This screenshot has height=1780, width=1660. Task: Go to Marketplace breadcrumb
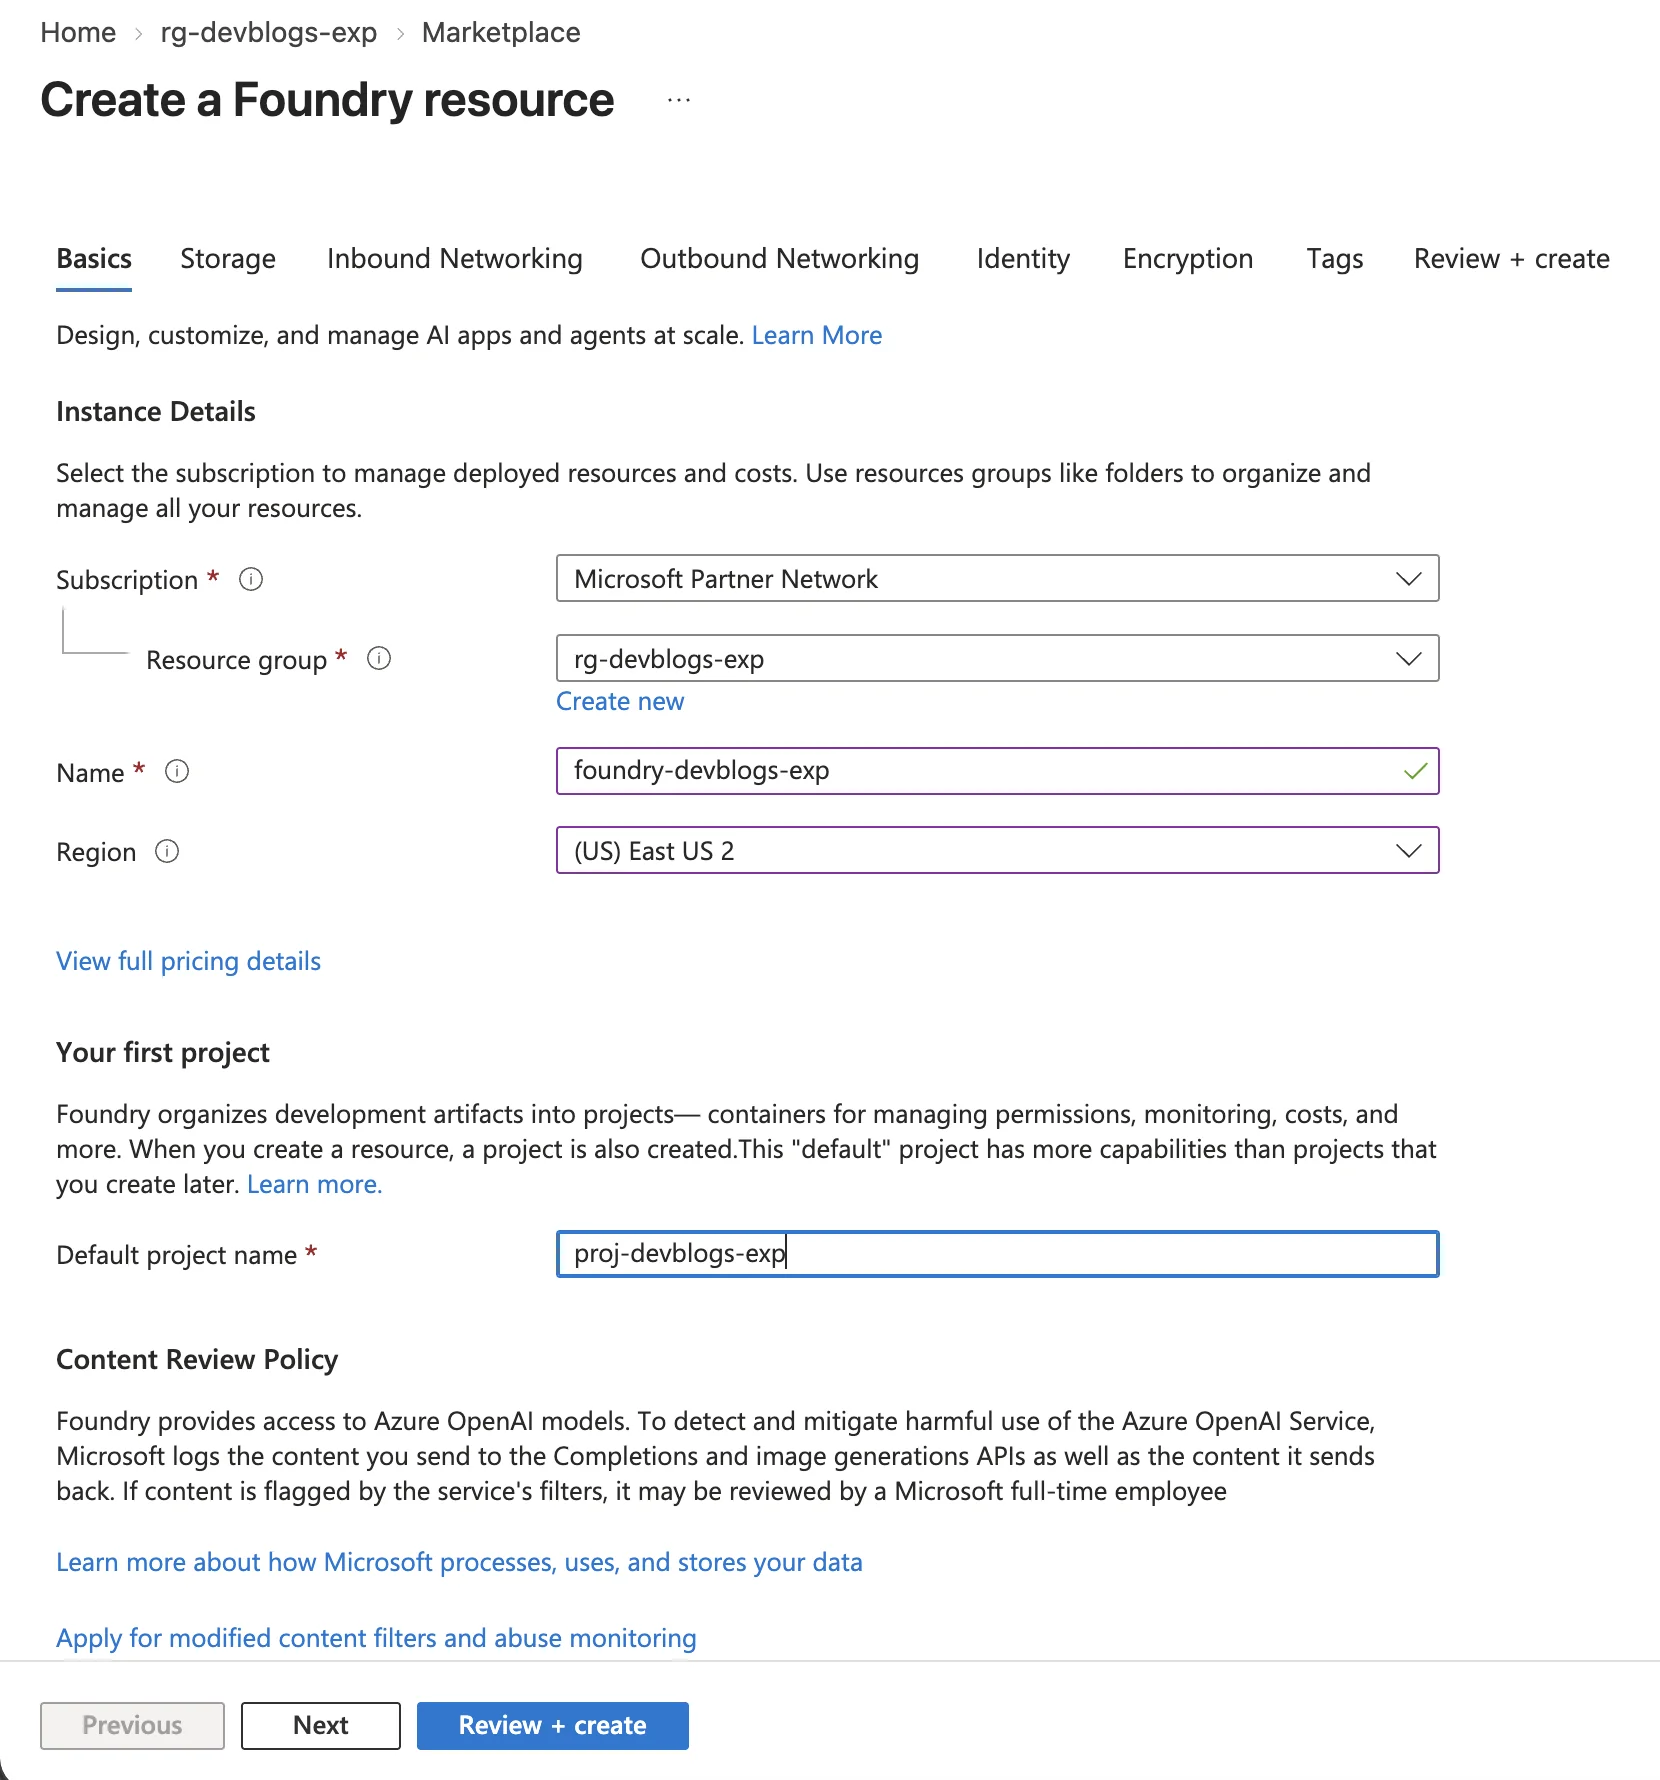501,32
